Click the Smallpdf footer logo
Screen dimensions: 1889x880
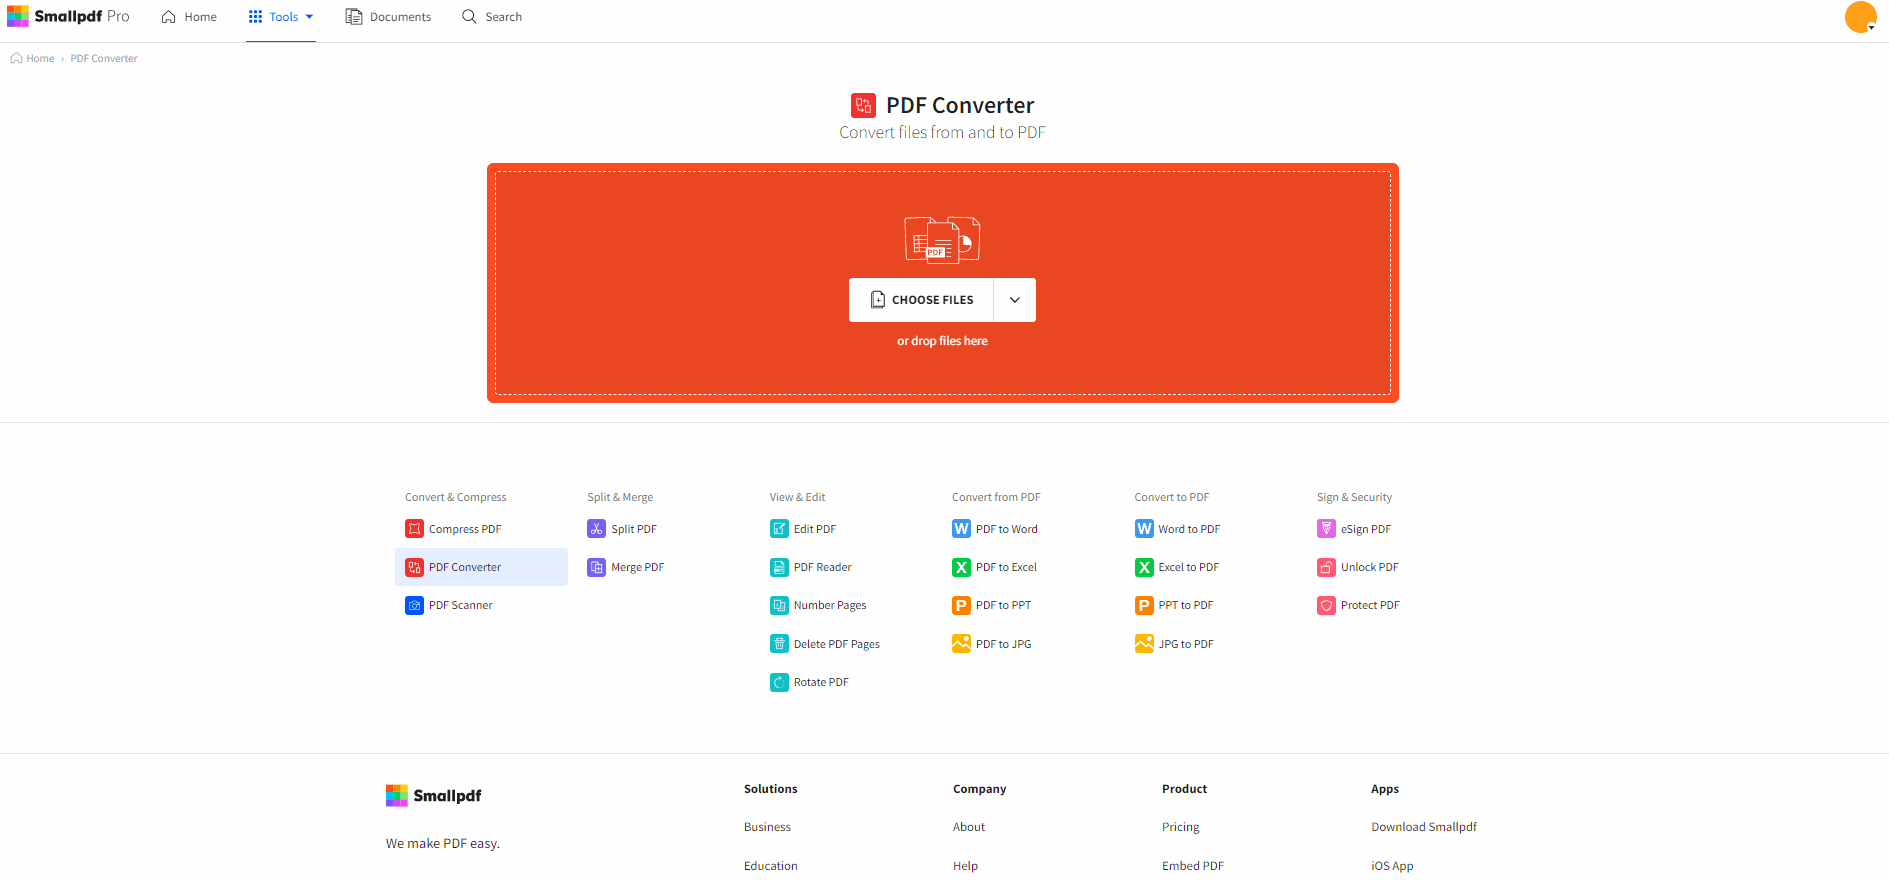click(x=434, y=795)
